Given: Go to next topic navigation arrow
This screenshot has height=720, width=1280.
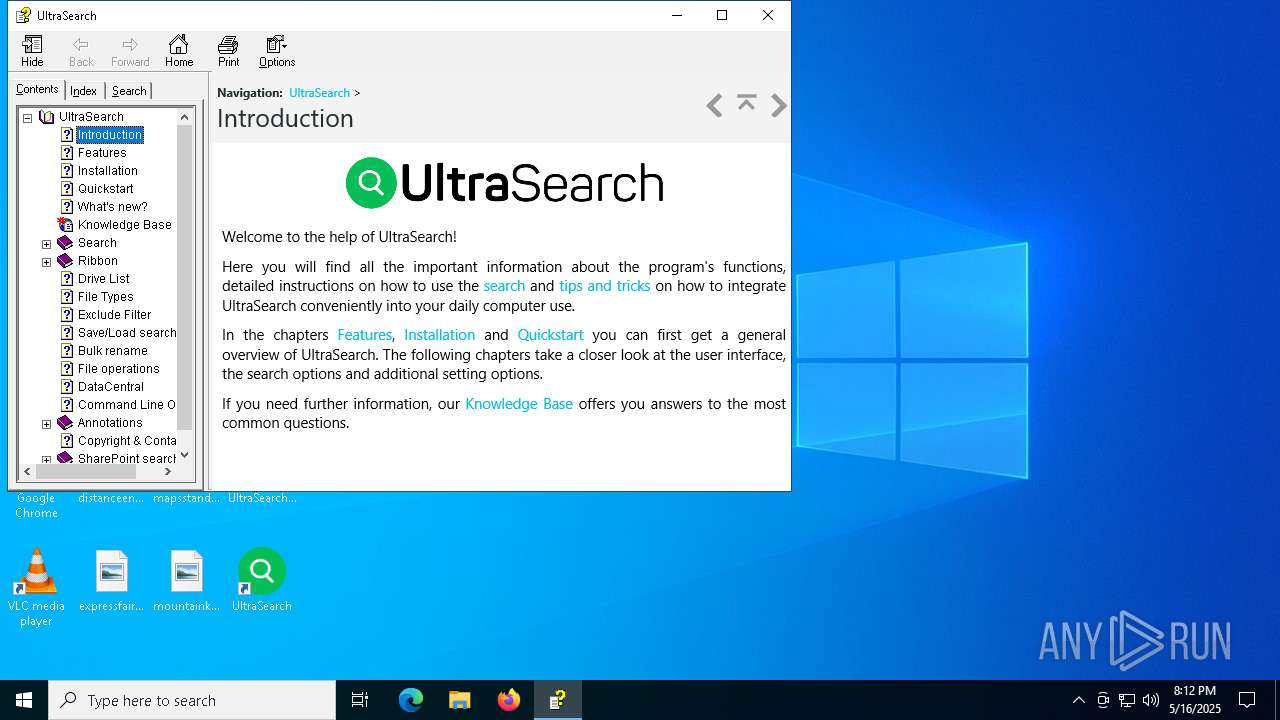Looking at the screenshot, I should tap(779, 106).
